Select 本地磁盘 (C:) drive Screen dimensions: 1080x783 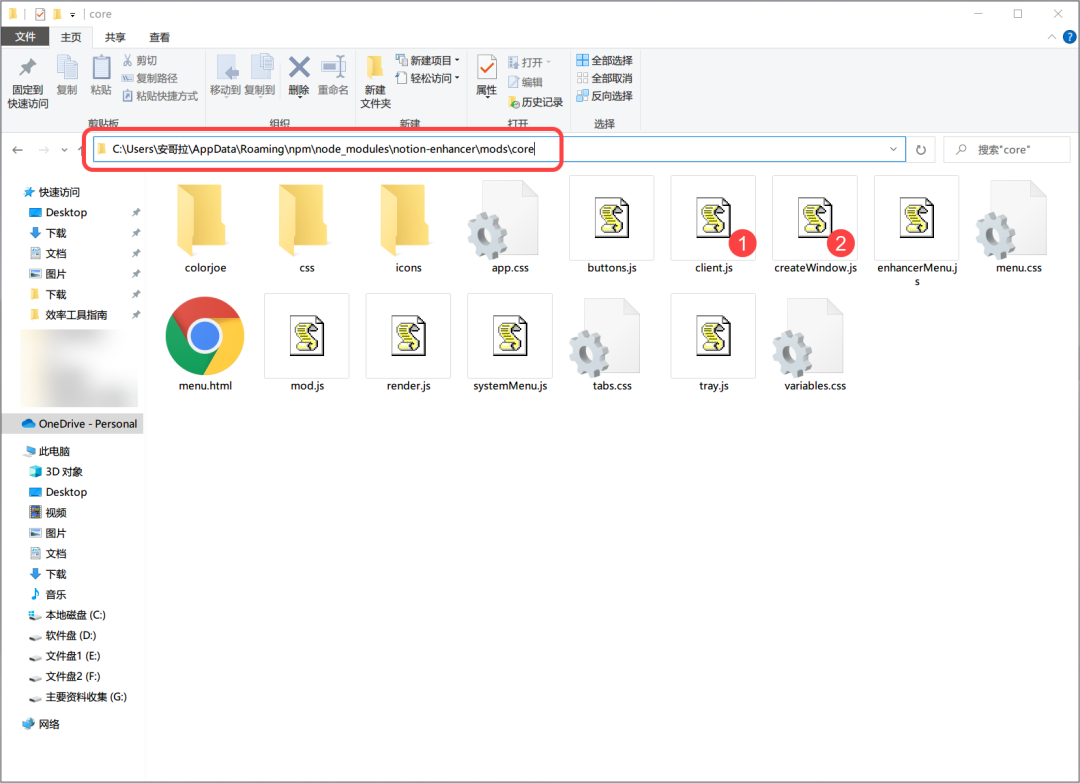(68, 615)
